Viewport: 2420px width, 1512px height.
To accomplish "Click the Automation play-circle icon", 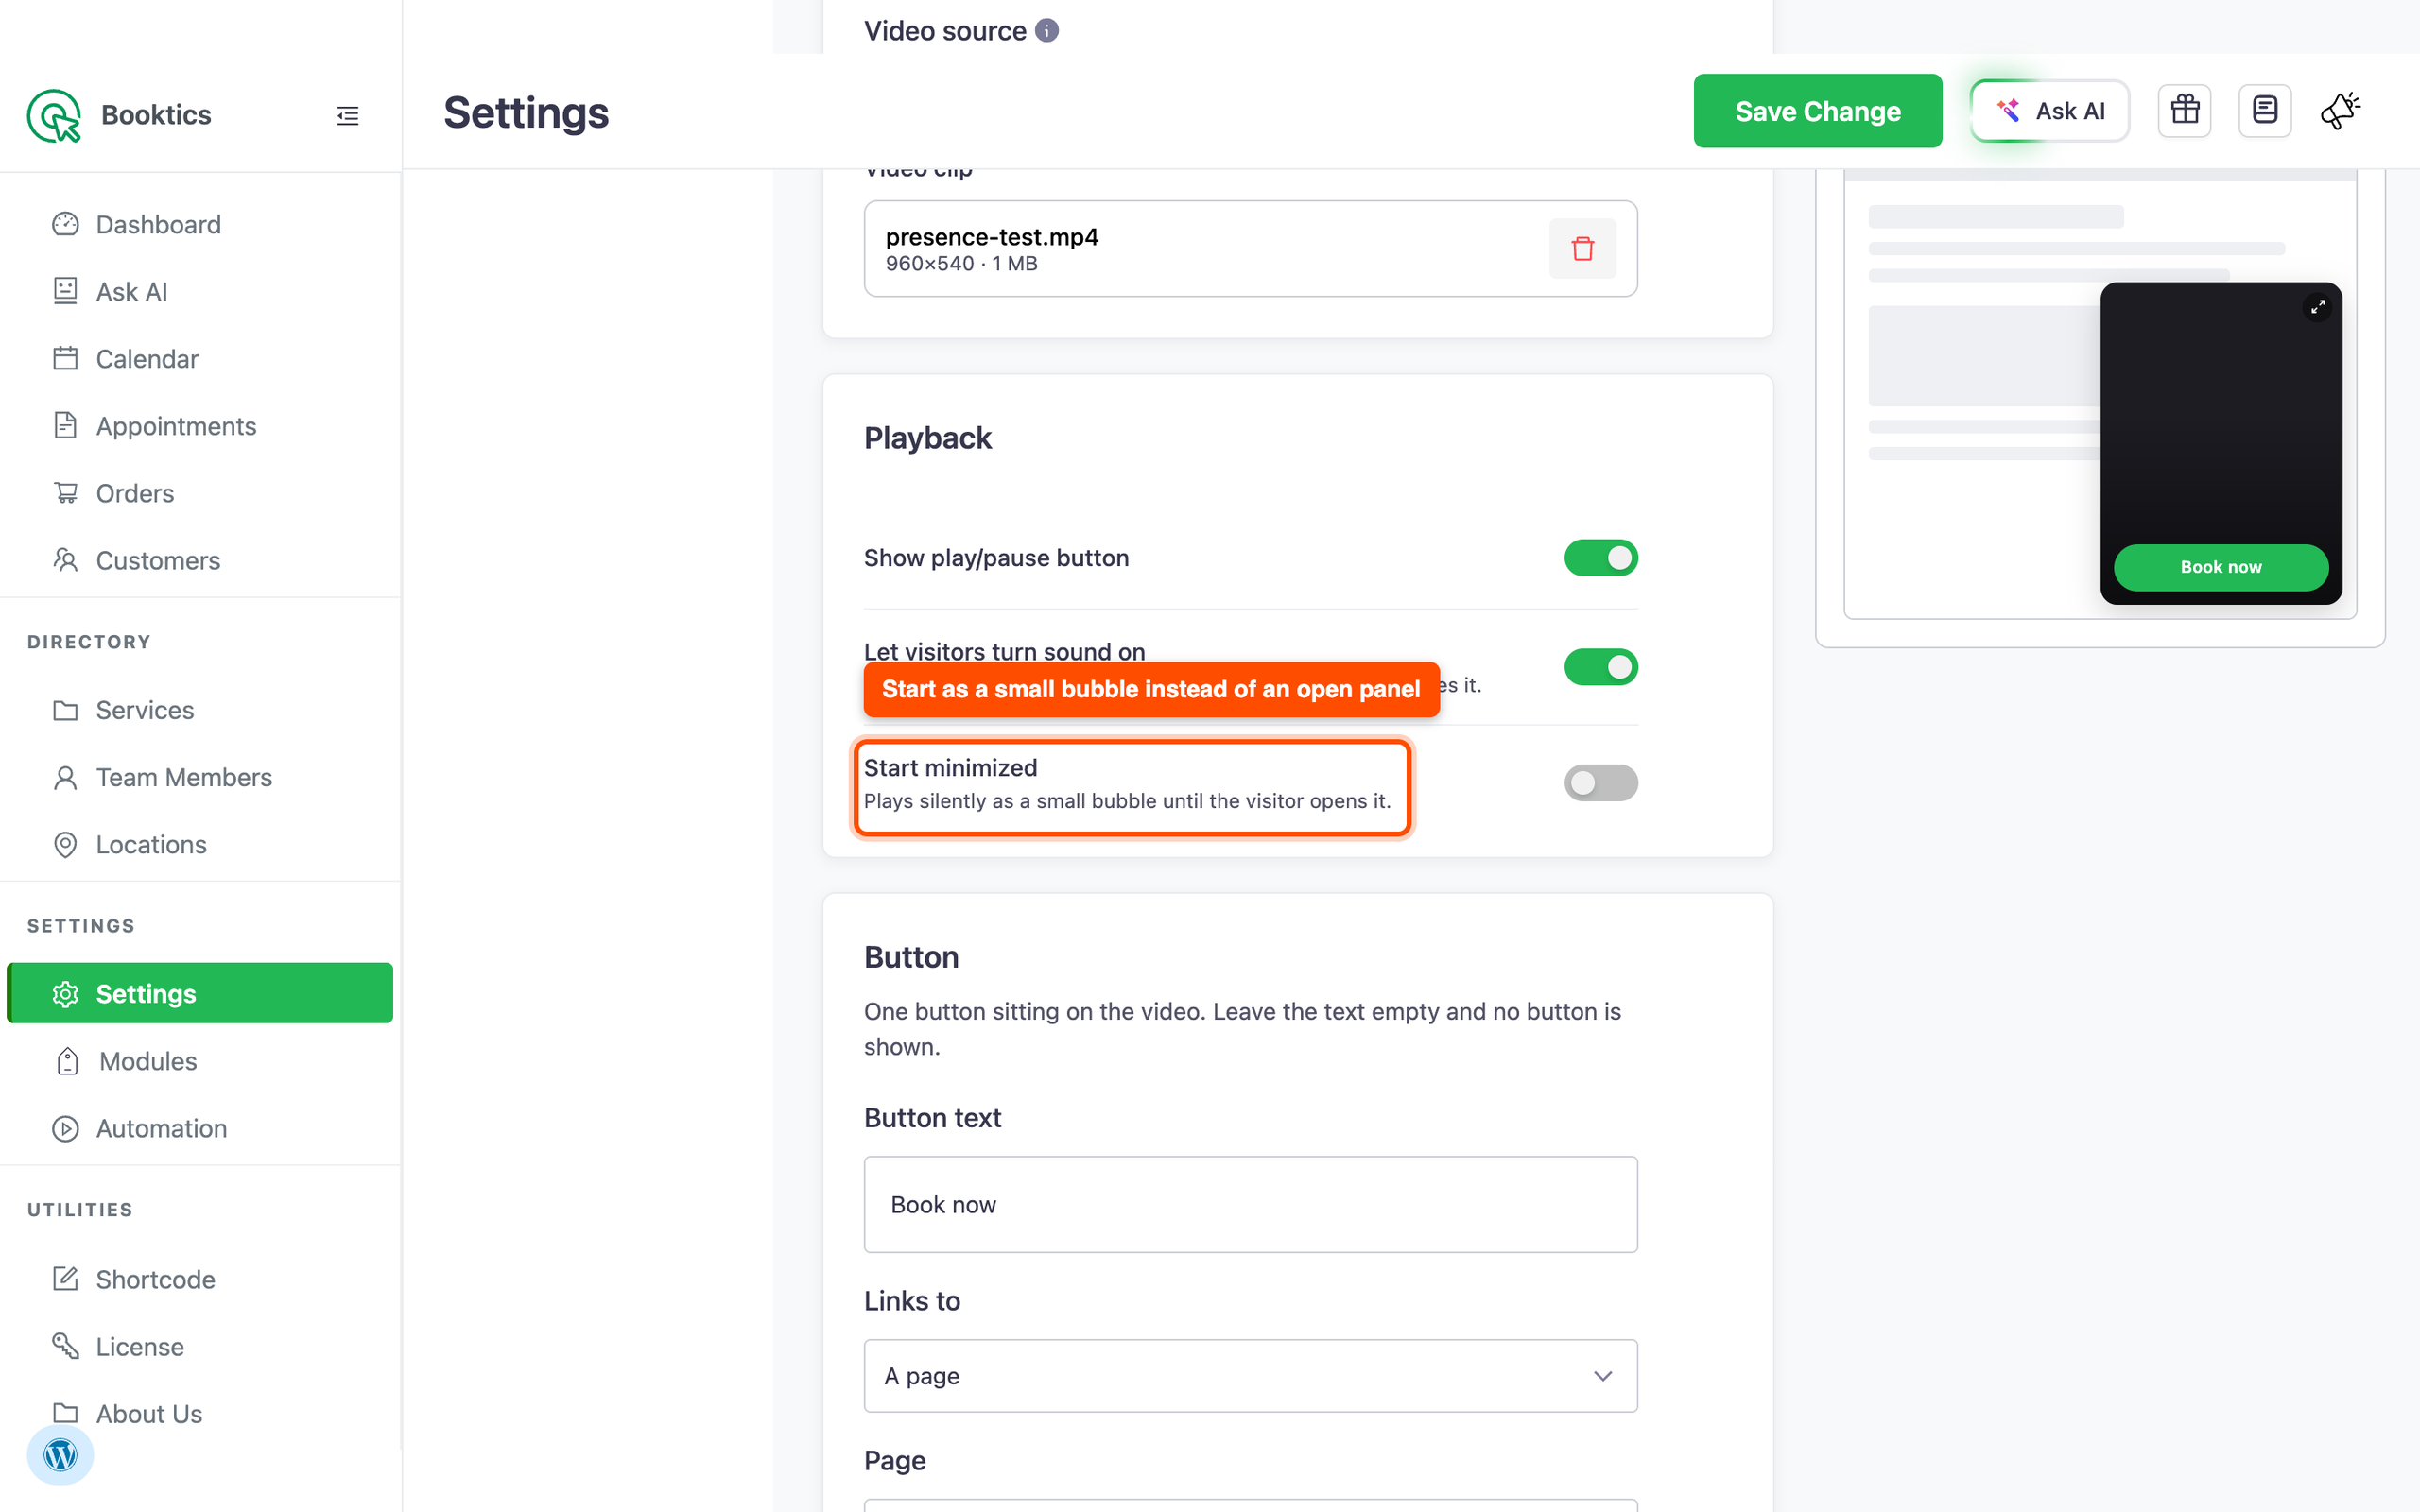I will [65, 1128].
